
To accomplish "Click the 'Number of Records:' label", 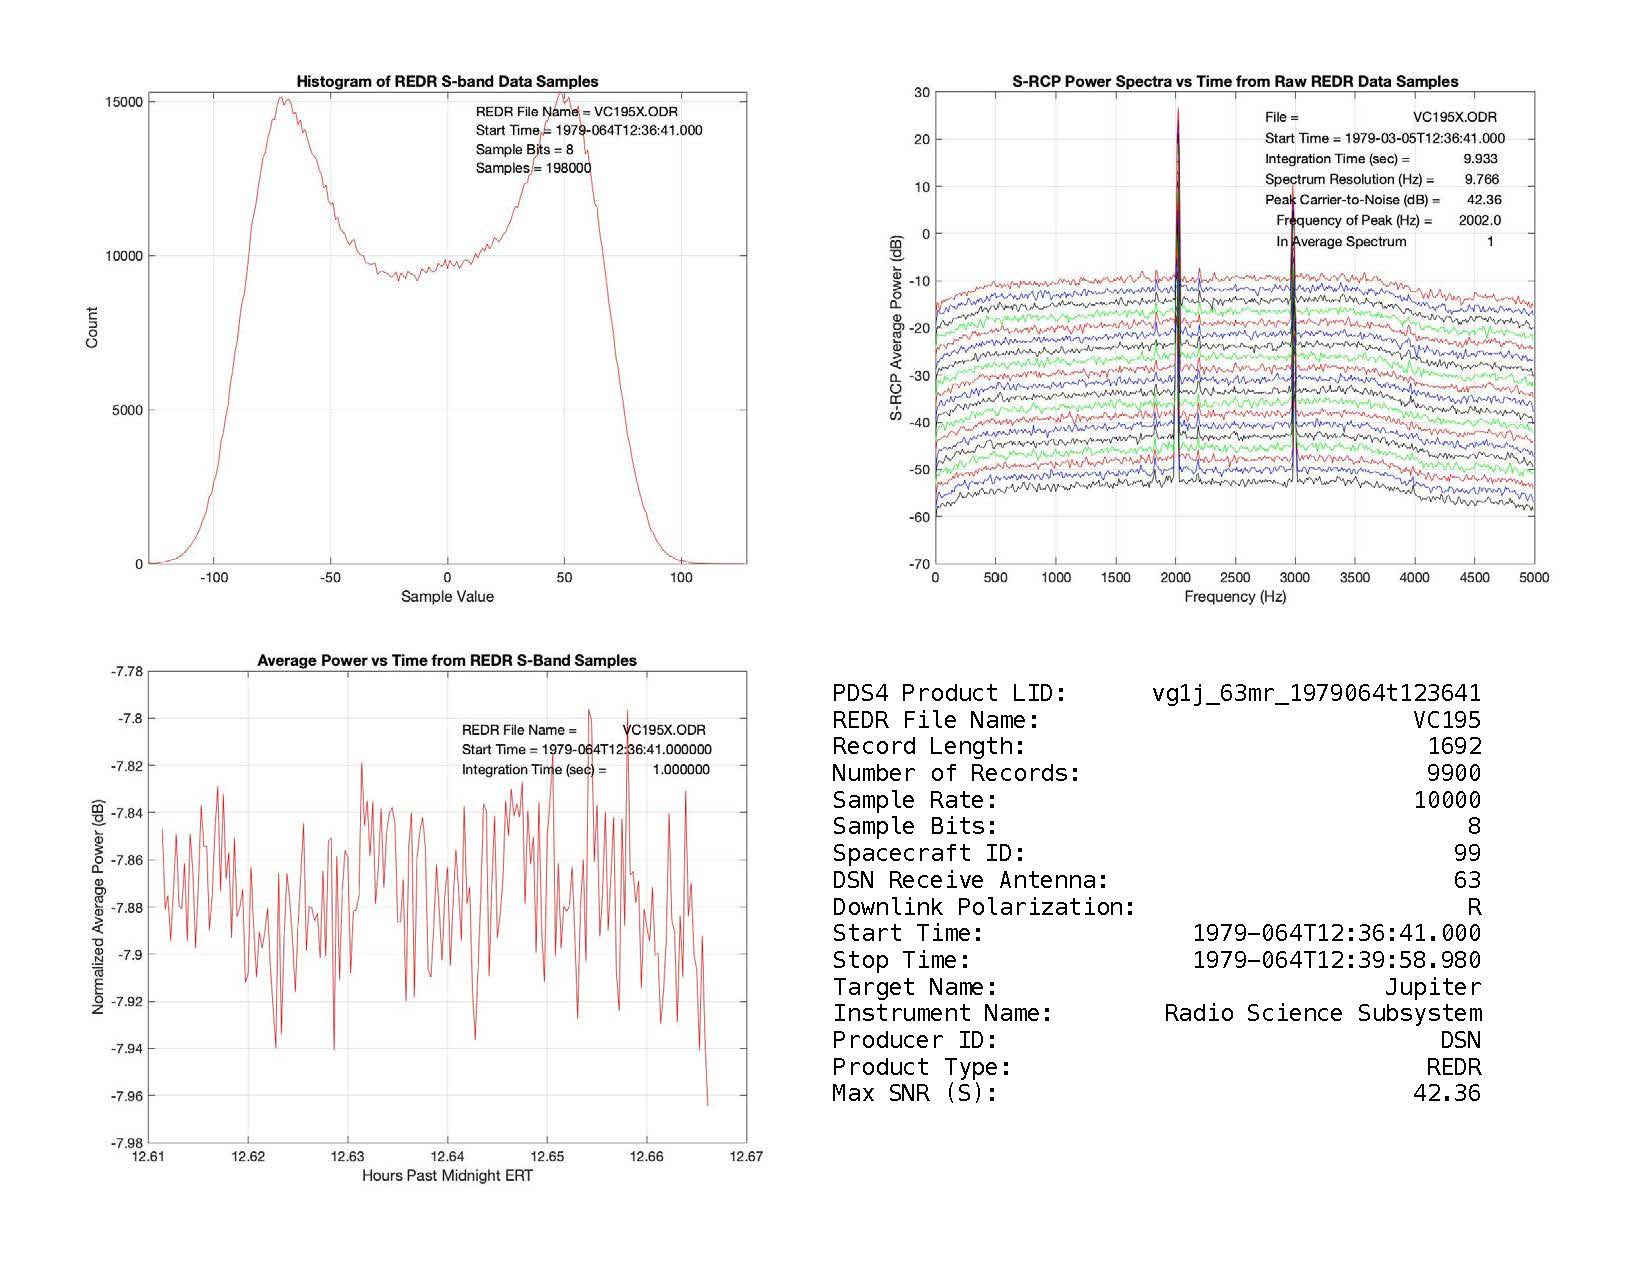I will point(956,773).
